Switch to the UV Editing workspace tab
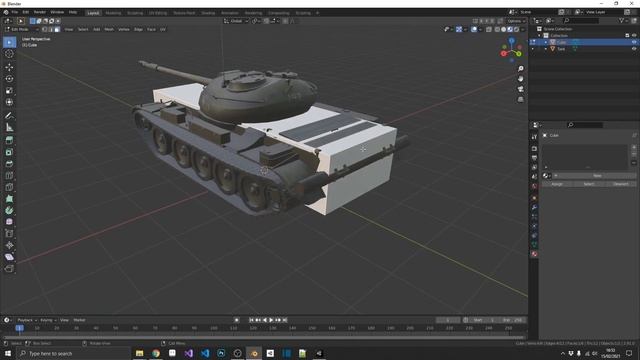The height and width of the screenshot is (360, 640). [x=158, y=13]
